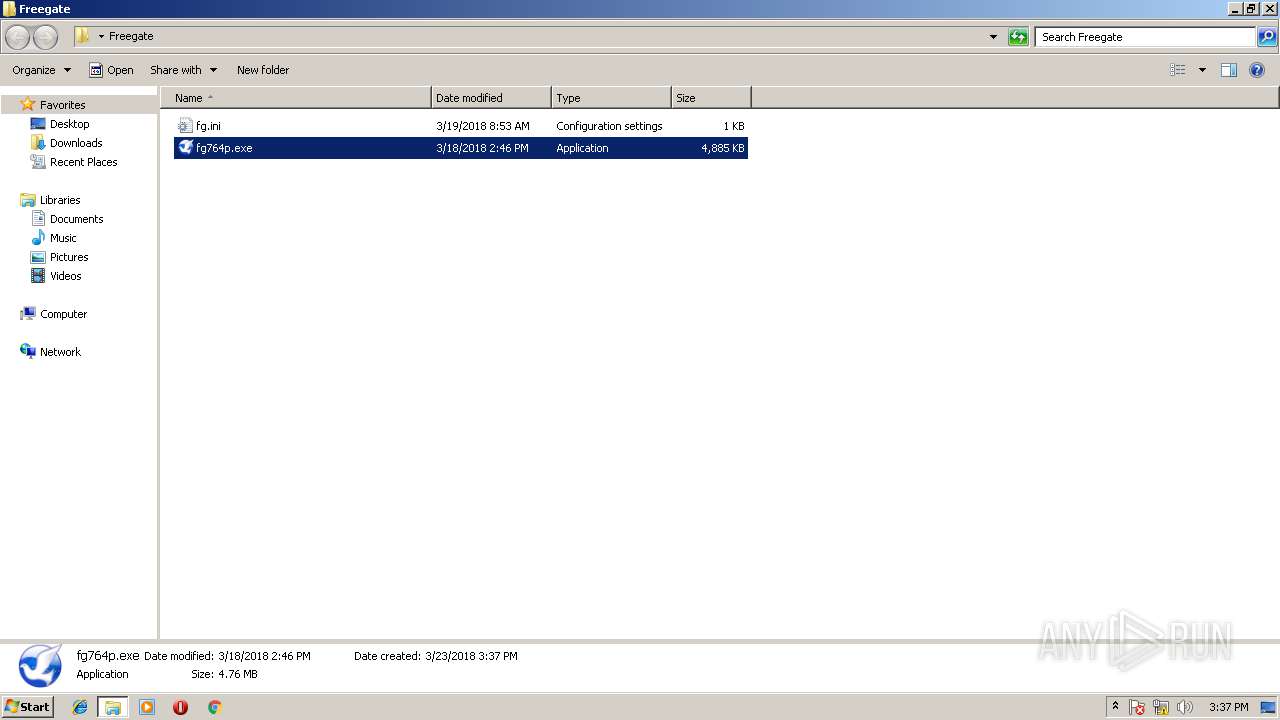The height and width of the screenshot is (720, 1280).
Task: Select Documents library in sidebar
Action: click(77, 219)
